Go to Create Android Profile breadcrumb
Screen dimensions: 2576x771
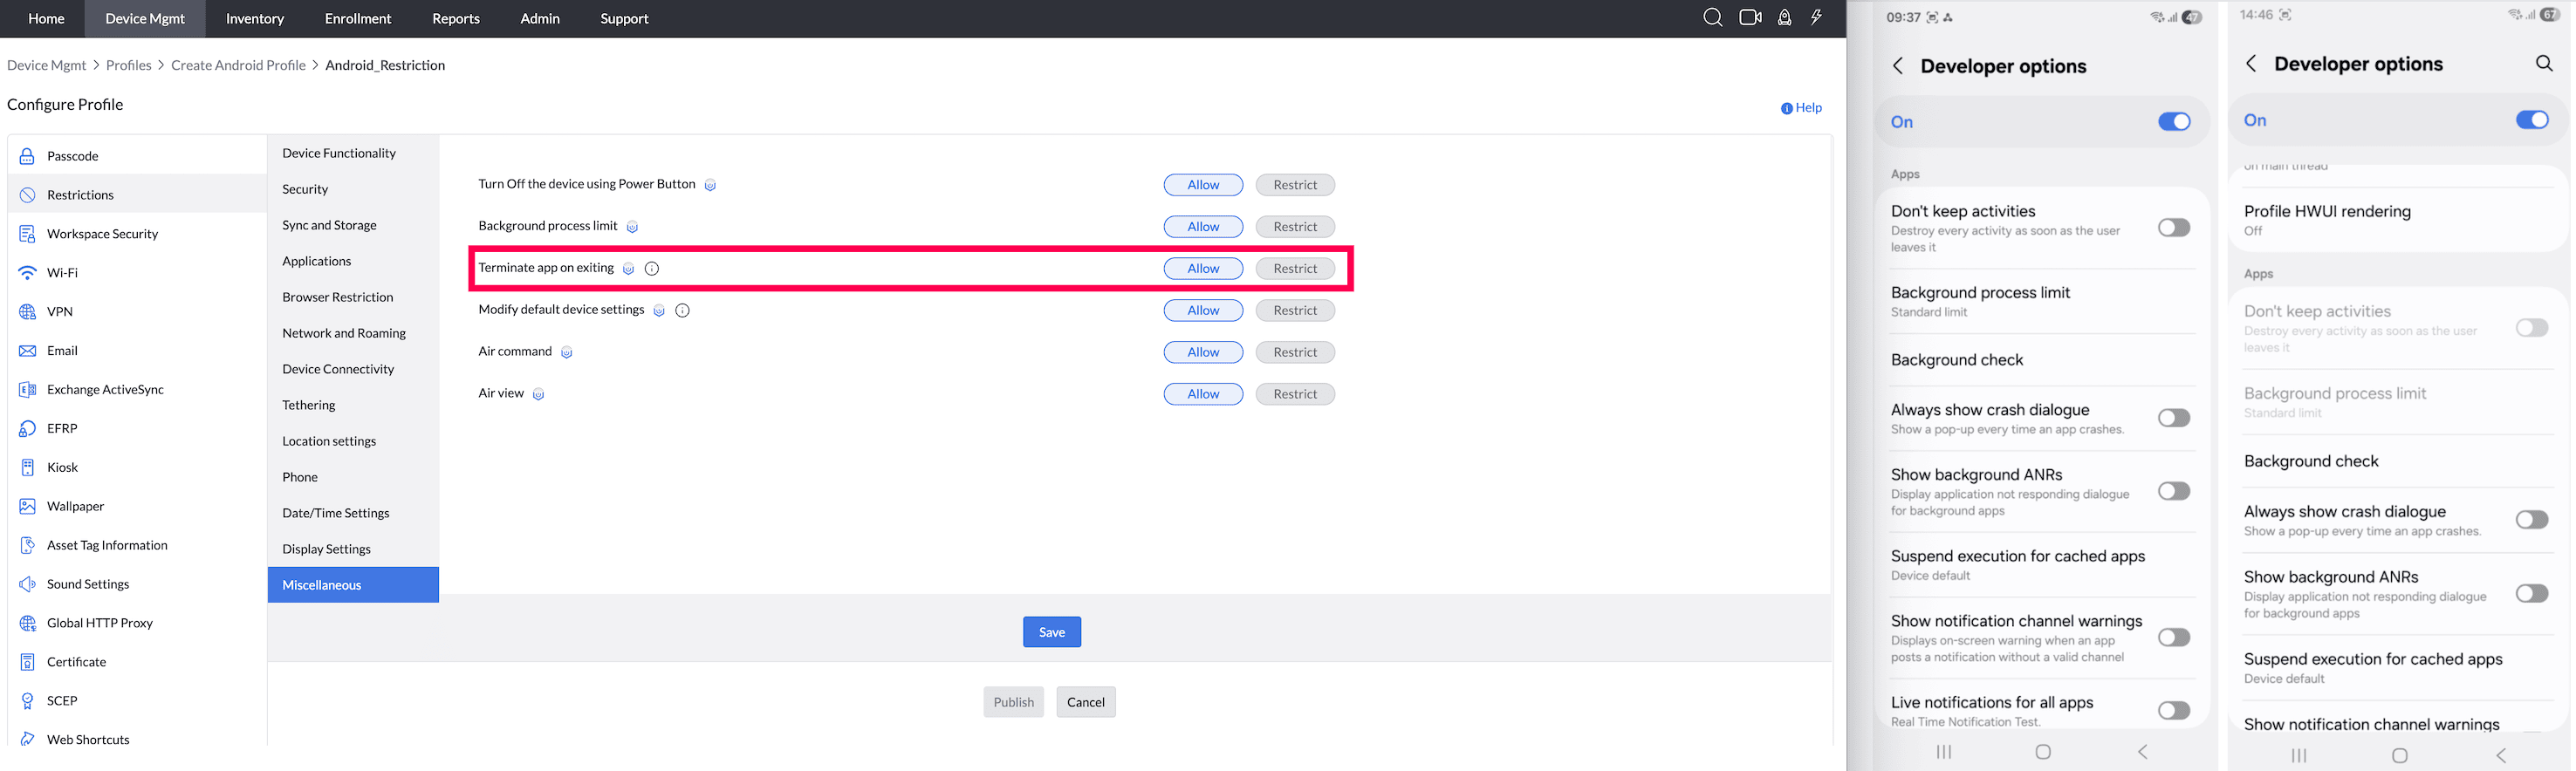coord(238,65)
